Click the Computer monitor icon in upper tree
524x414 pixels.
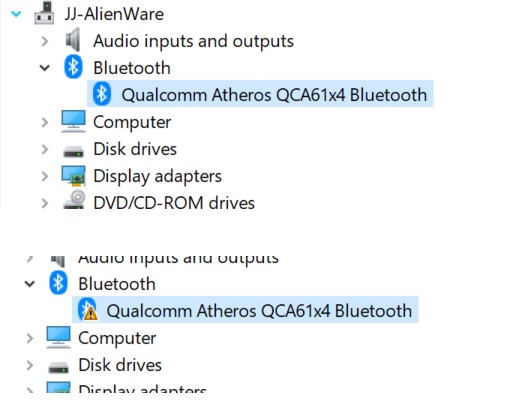(x=73, y=121)
